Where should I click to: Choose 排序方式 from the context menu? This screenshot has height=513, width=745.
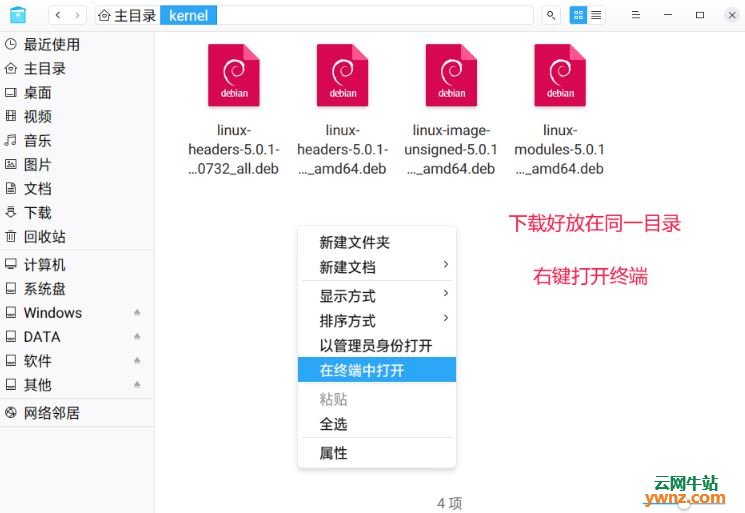click(x=377, y=321)
